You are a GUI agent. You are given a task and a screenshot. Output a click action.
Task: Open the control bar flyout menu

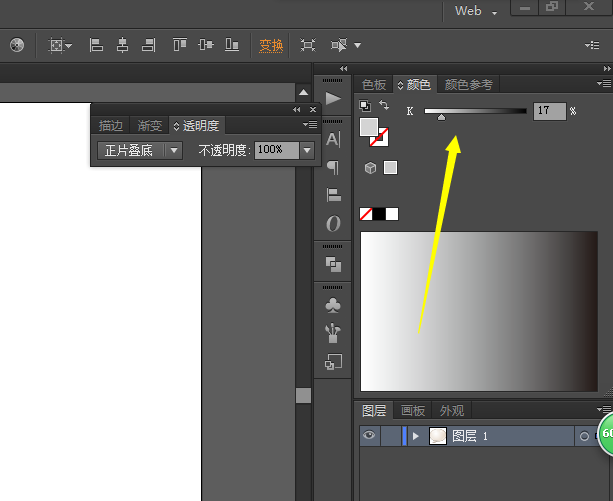click(592, 45)
